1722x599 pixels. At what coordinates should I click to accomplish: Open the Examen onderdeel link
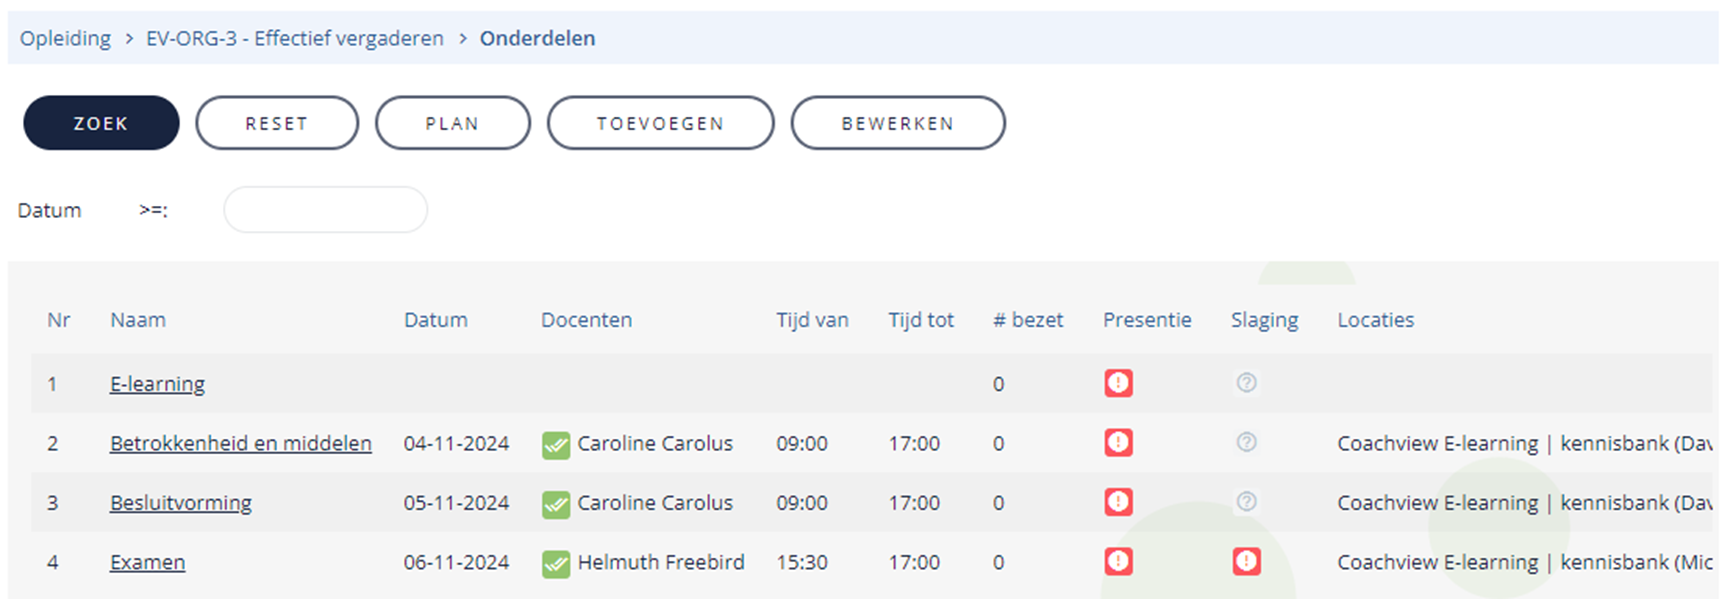[147, 562]
